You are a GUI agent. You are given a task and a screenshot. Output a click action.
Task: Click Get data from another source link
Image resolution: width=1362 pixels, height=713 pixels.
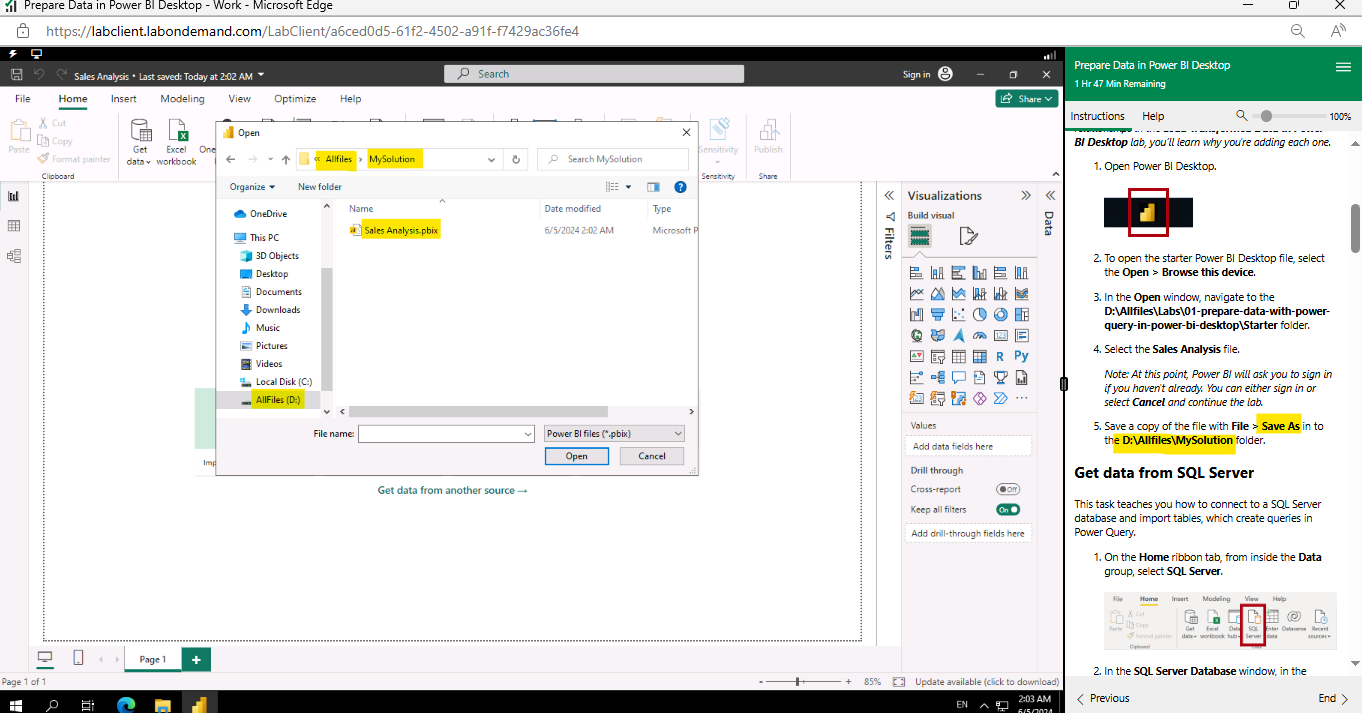[x=452, y=490]
